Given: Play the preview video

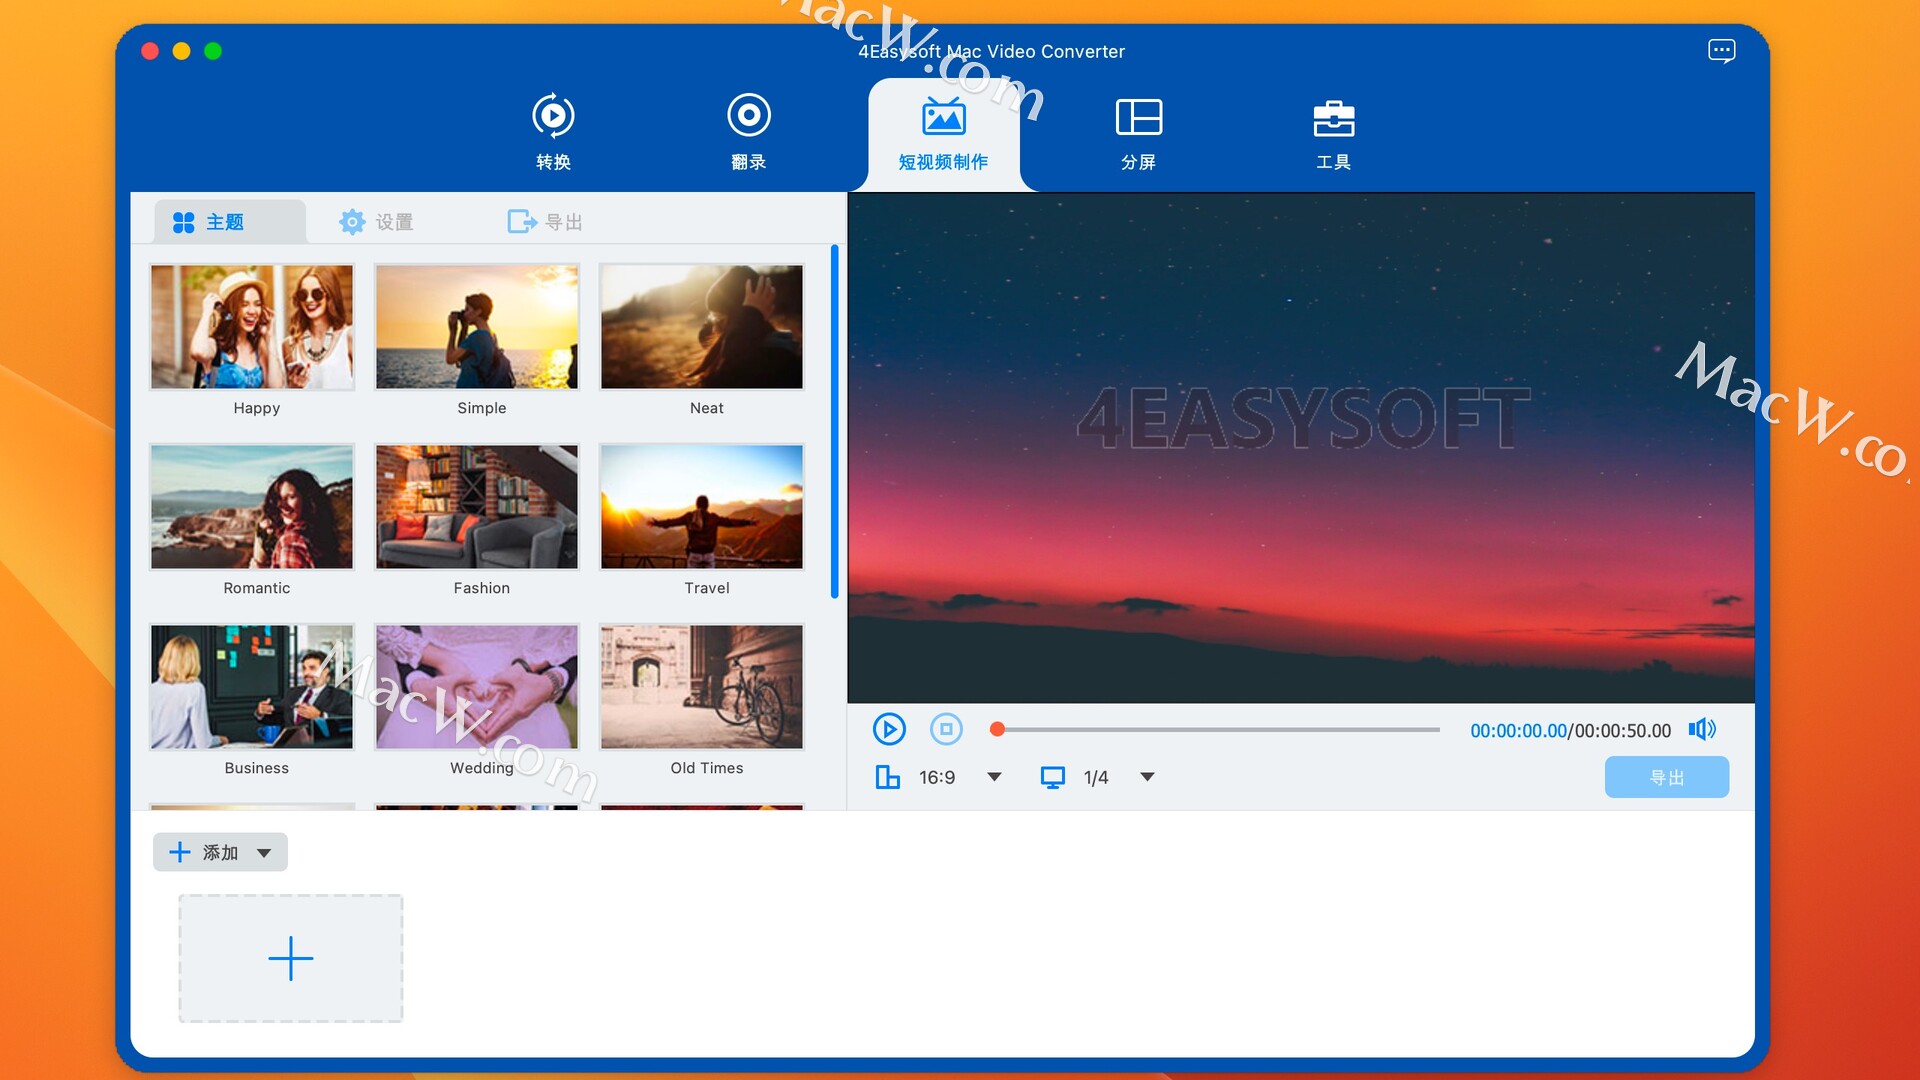Looking at the screenshot, I should pos(889,729).
